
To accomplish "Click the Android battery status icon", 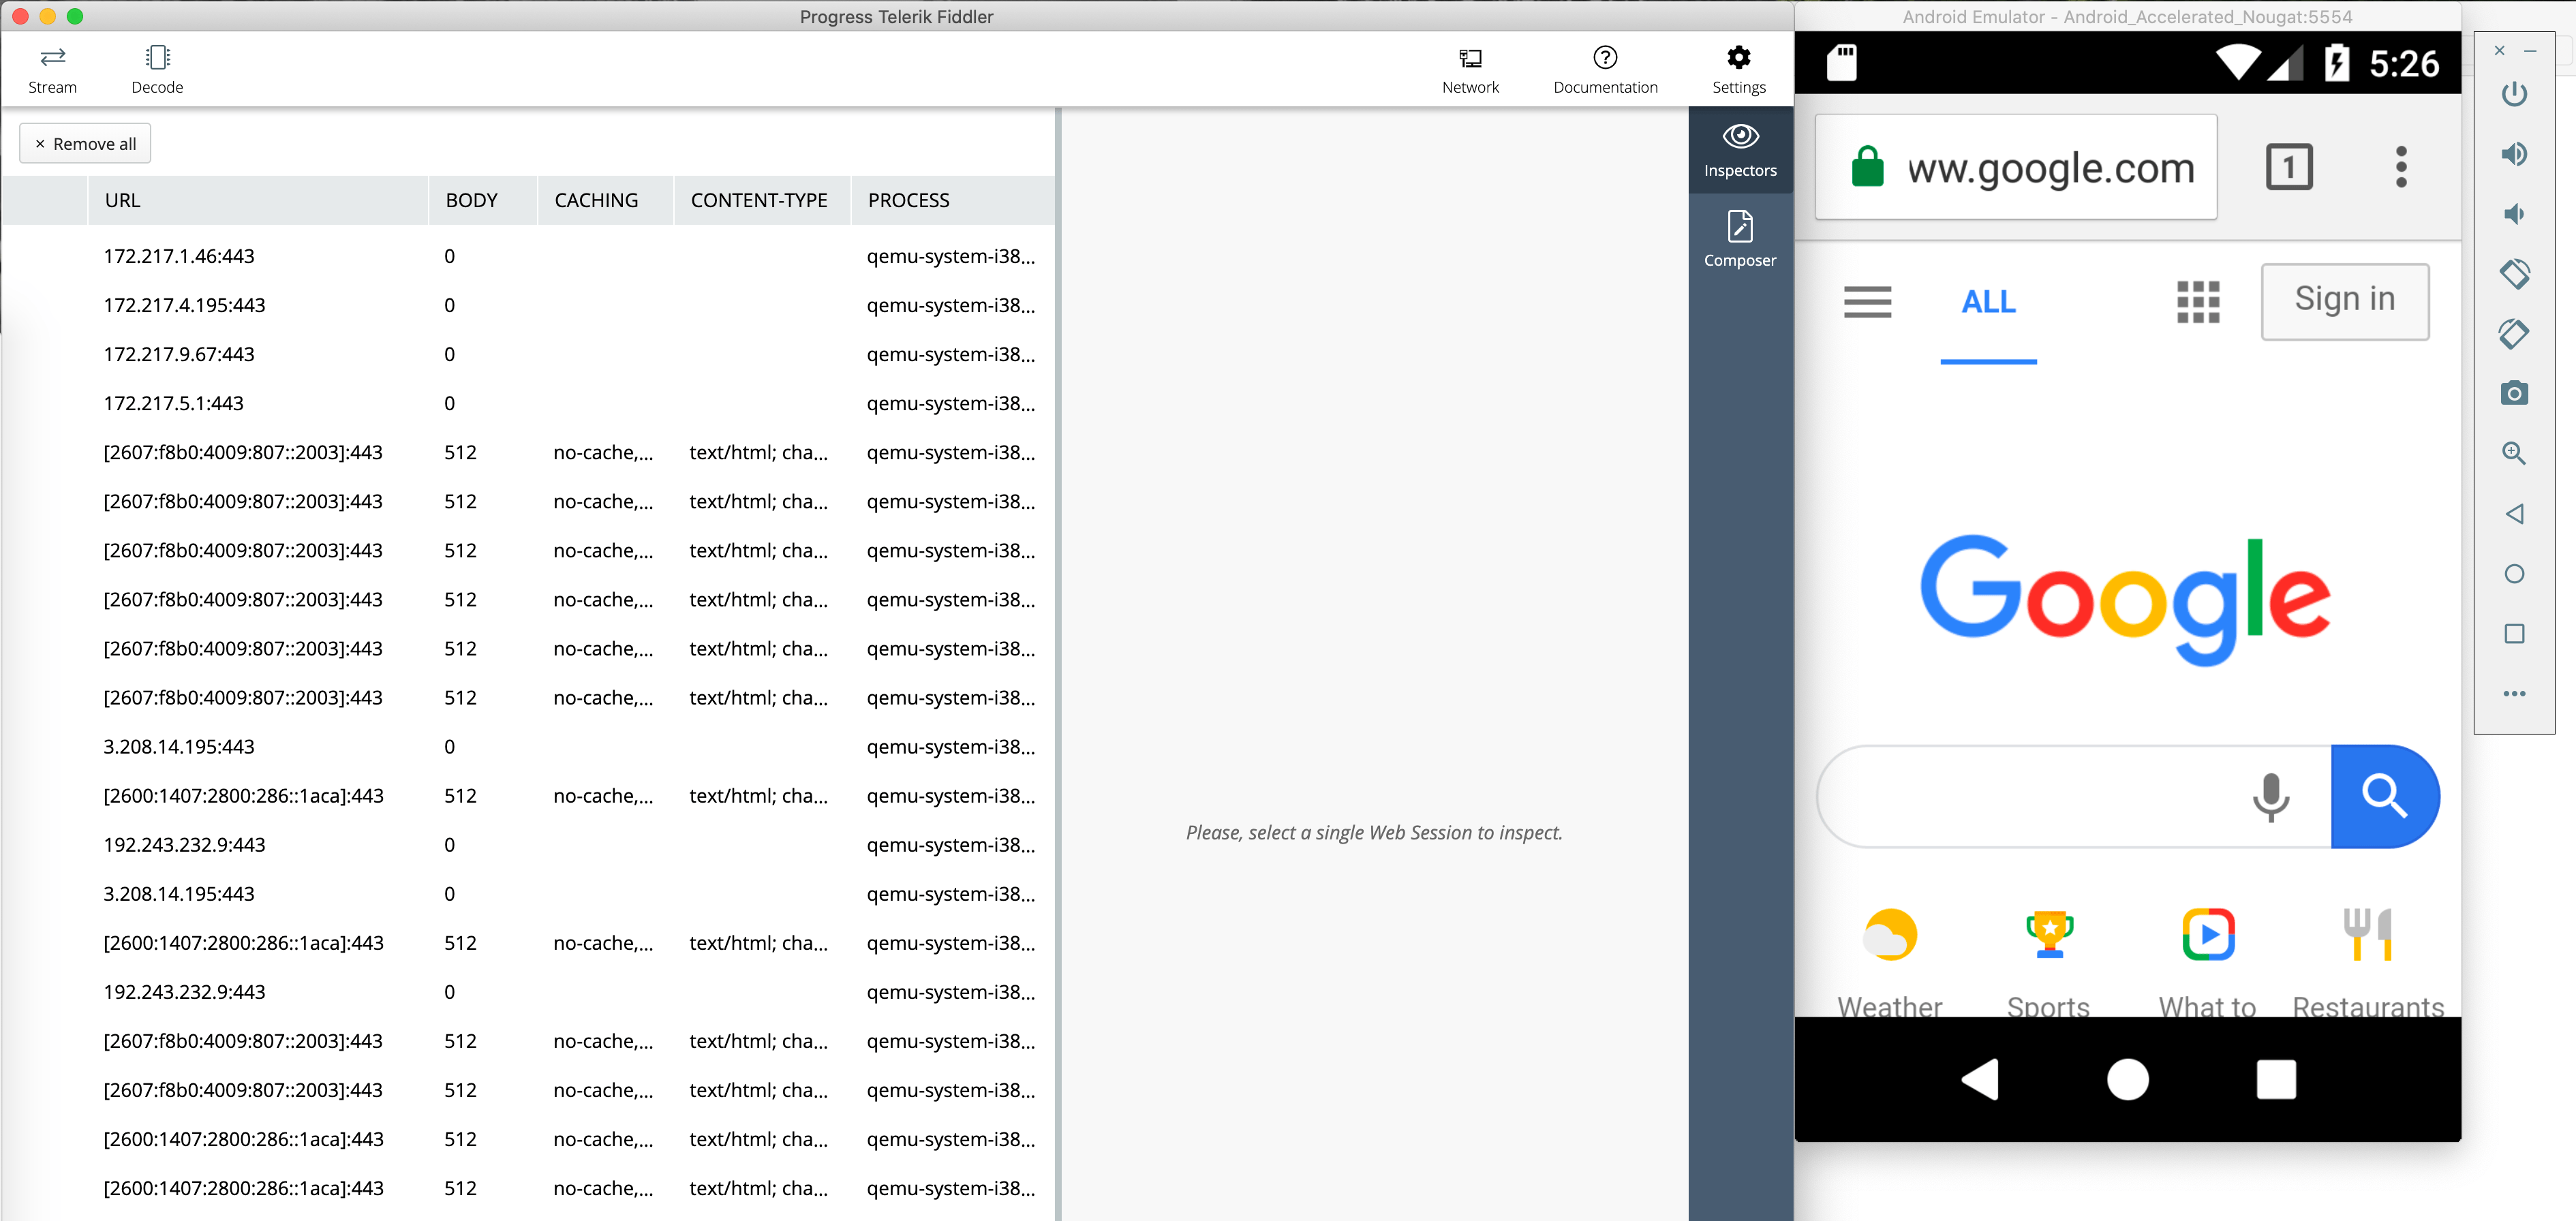I will (x=2336, y=63).
